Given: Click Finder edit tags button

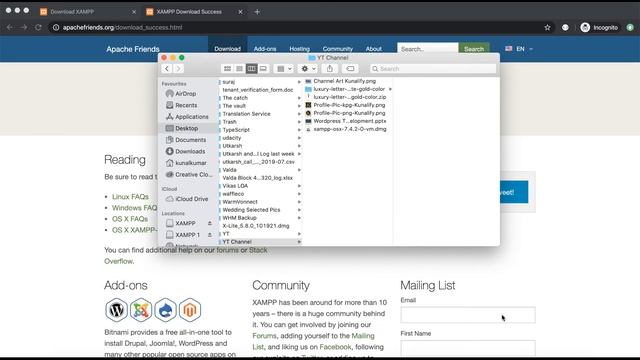Looking at the screenshot, I should [x=350, y=69].
